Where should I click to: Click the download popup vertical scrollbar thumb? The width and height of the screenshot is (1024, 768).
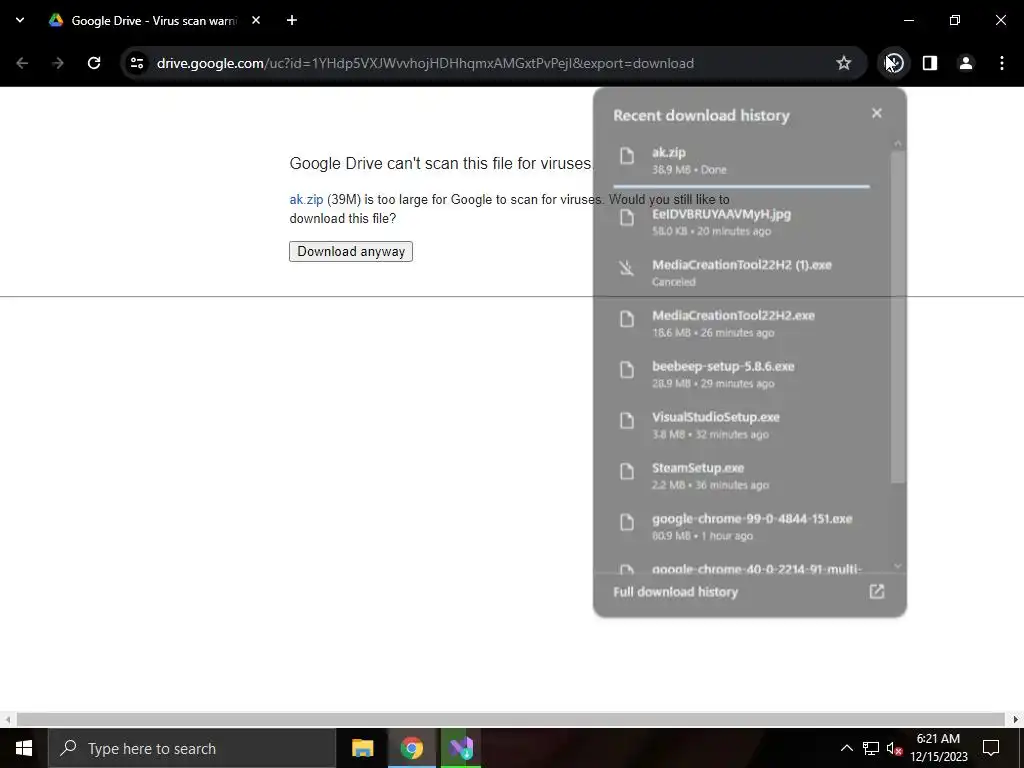[x=898, y=317]
